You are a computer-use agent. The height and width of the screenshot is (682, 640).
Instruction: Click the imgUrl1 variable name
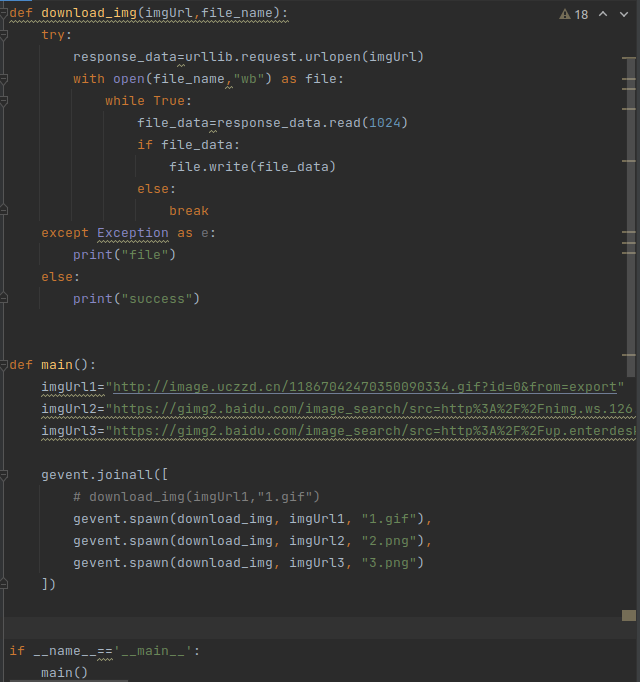tap(69, 387)
